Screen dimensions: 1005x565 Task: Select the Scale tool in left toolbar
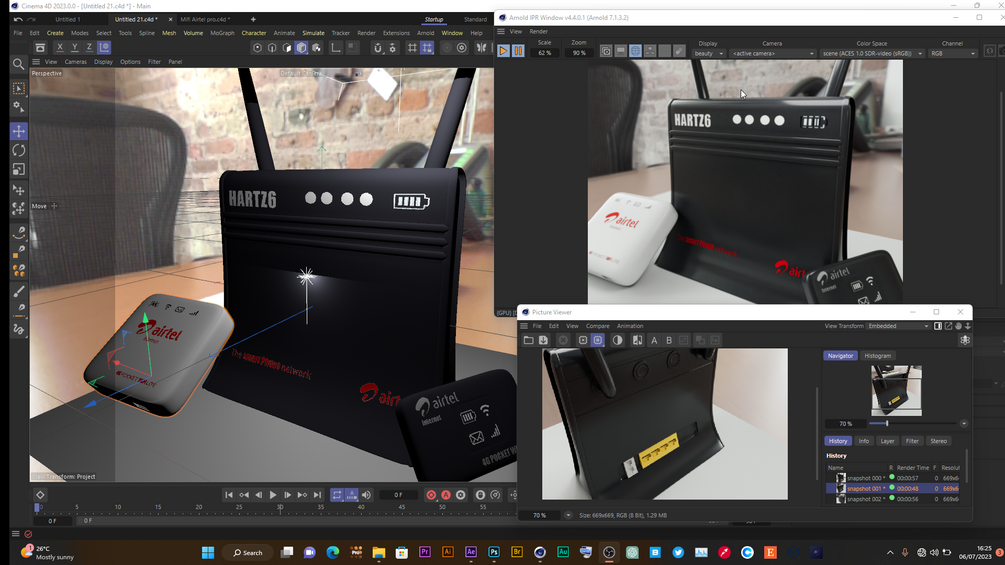pos(19,170)
